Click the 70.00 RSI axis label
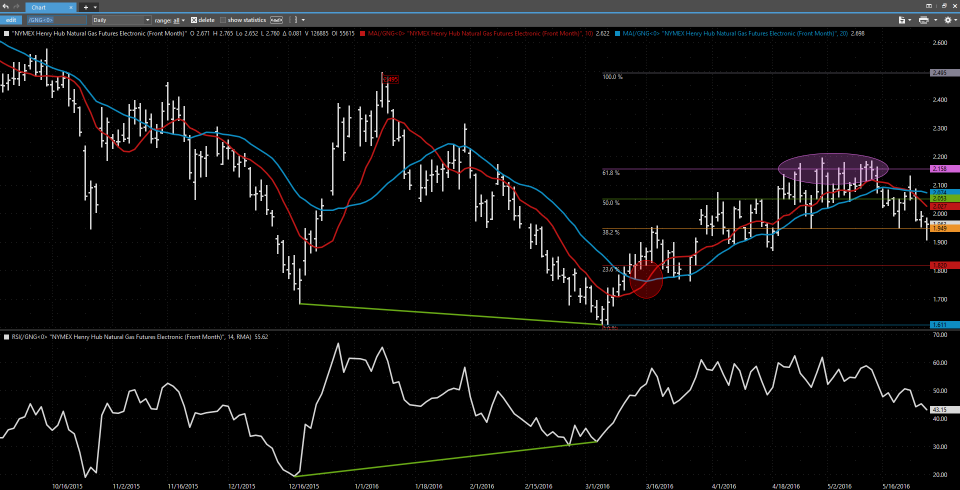Screen dimensions: 960x490 (939, 335)
